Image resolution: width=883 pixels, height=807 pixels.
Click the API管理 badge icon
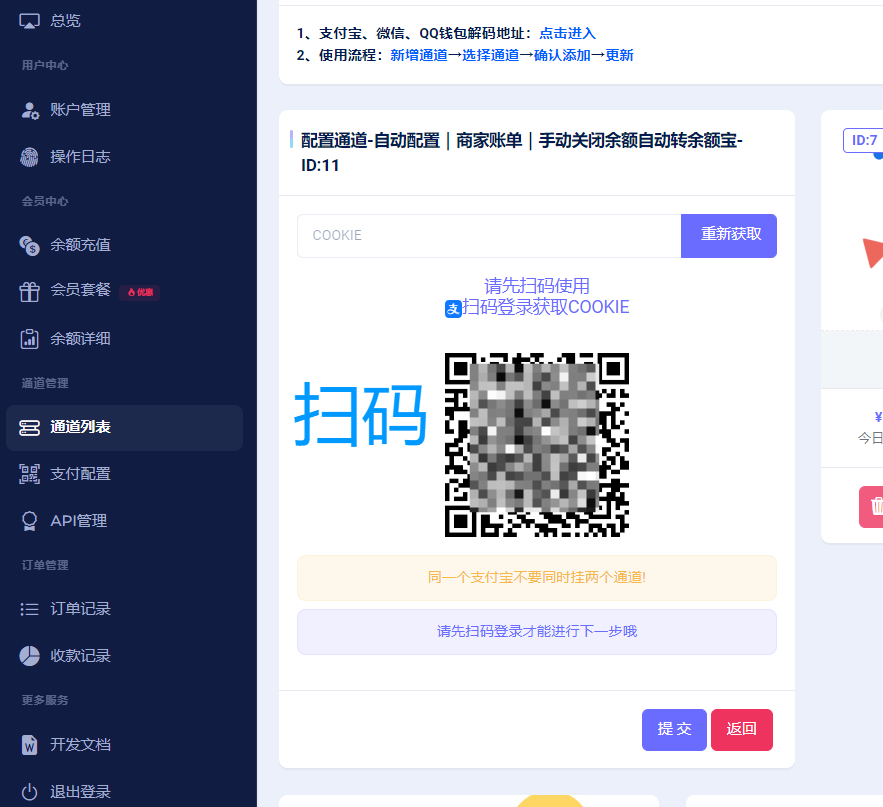pos(29,521)
